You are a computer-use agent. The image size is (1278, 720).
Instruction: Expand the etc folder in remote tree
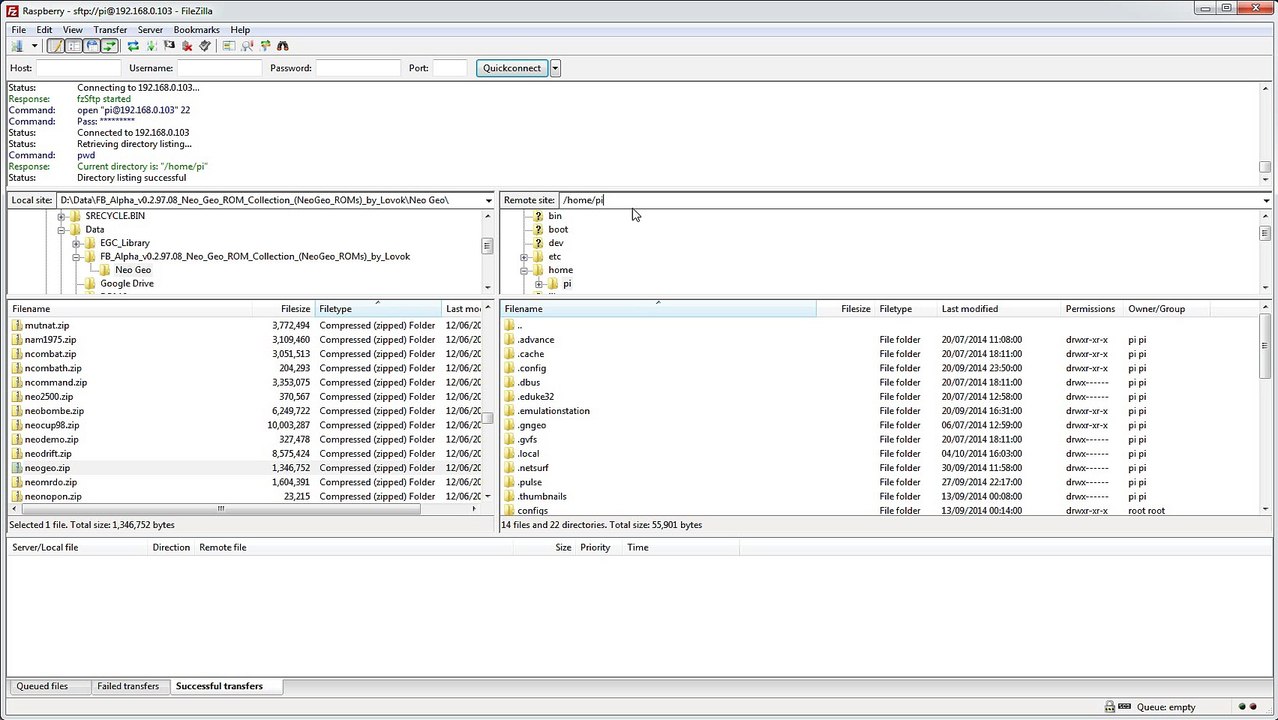click(x=524, y=257)
